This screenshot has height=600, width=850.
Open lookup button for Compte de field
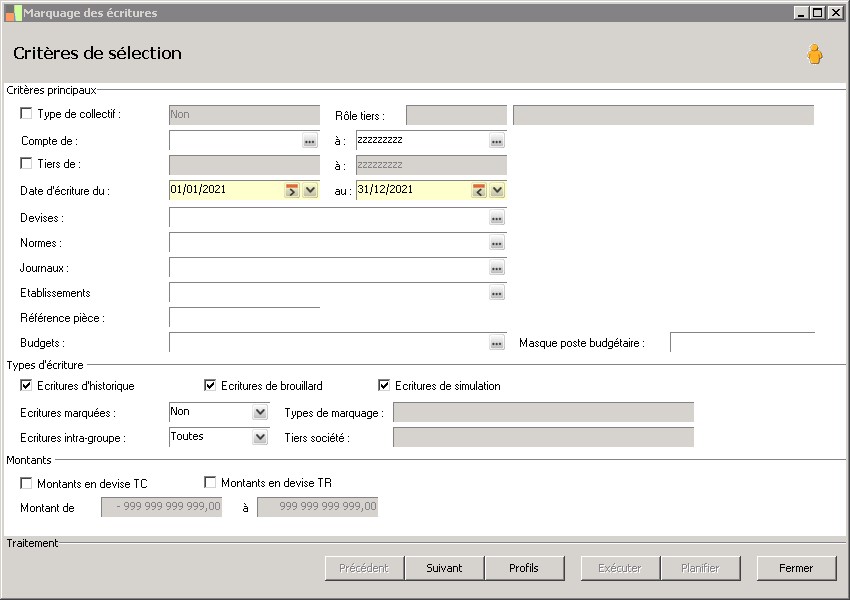(310, 142)
